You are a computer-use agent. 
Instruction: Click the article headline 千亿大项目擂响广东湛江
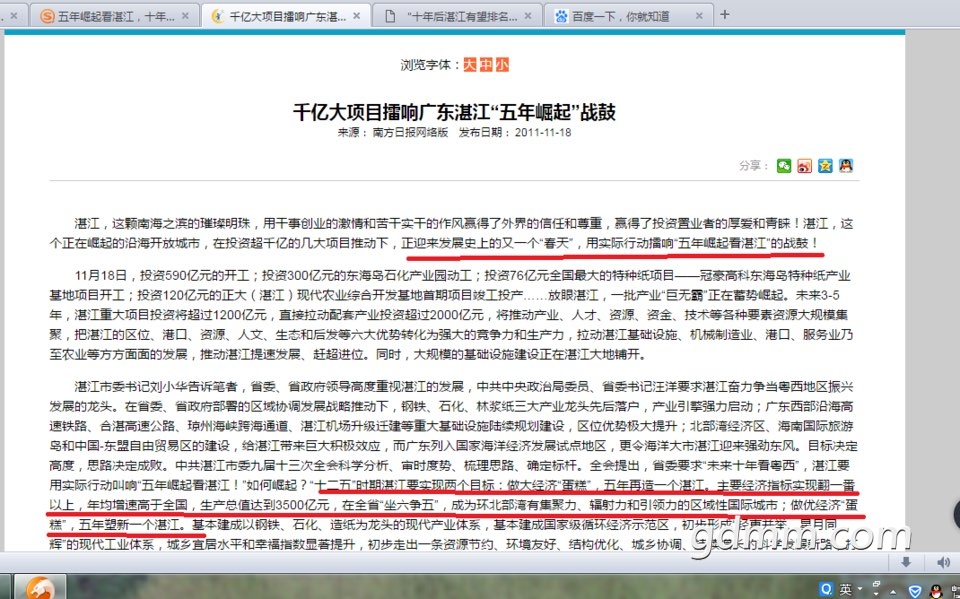point(454,111)
